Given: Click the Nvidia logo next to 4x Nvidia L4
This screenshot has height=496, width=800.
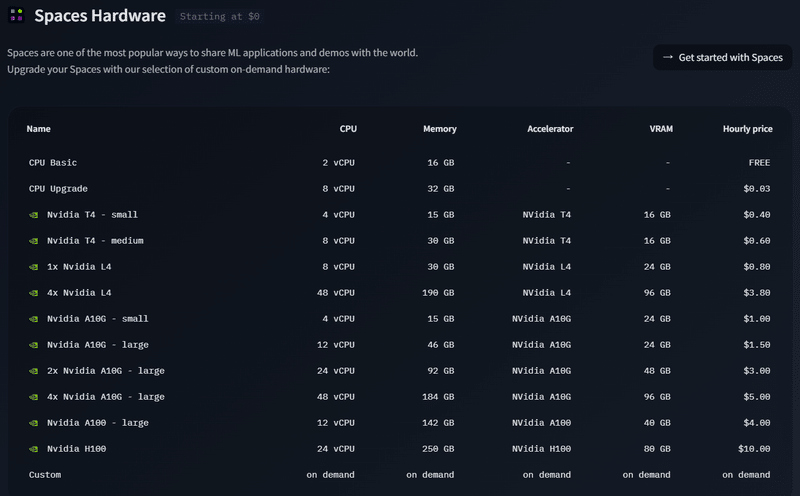Looking at the screenshot, I should point(33,293).
